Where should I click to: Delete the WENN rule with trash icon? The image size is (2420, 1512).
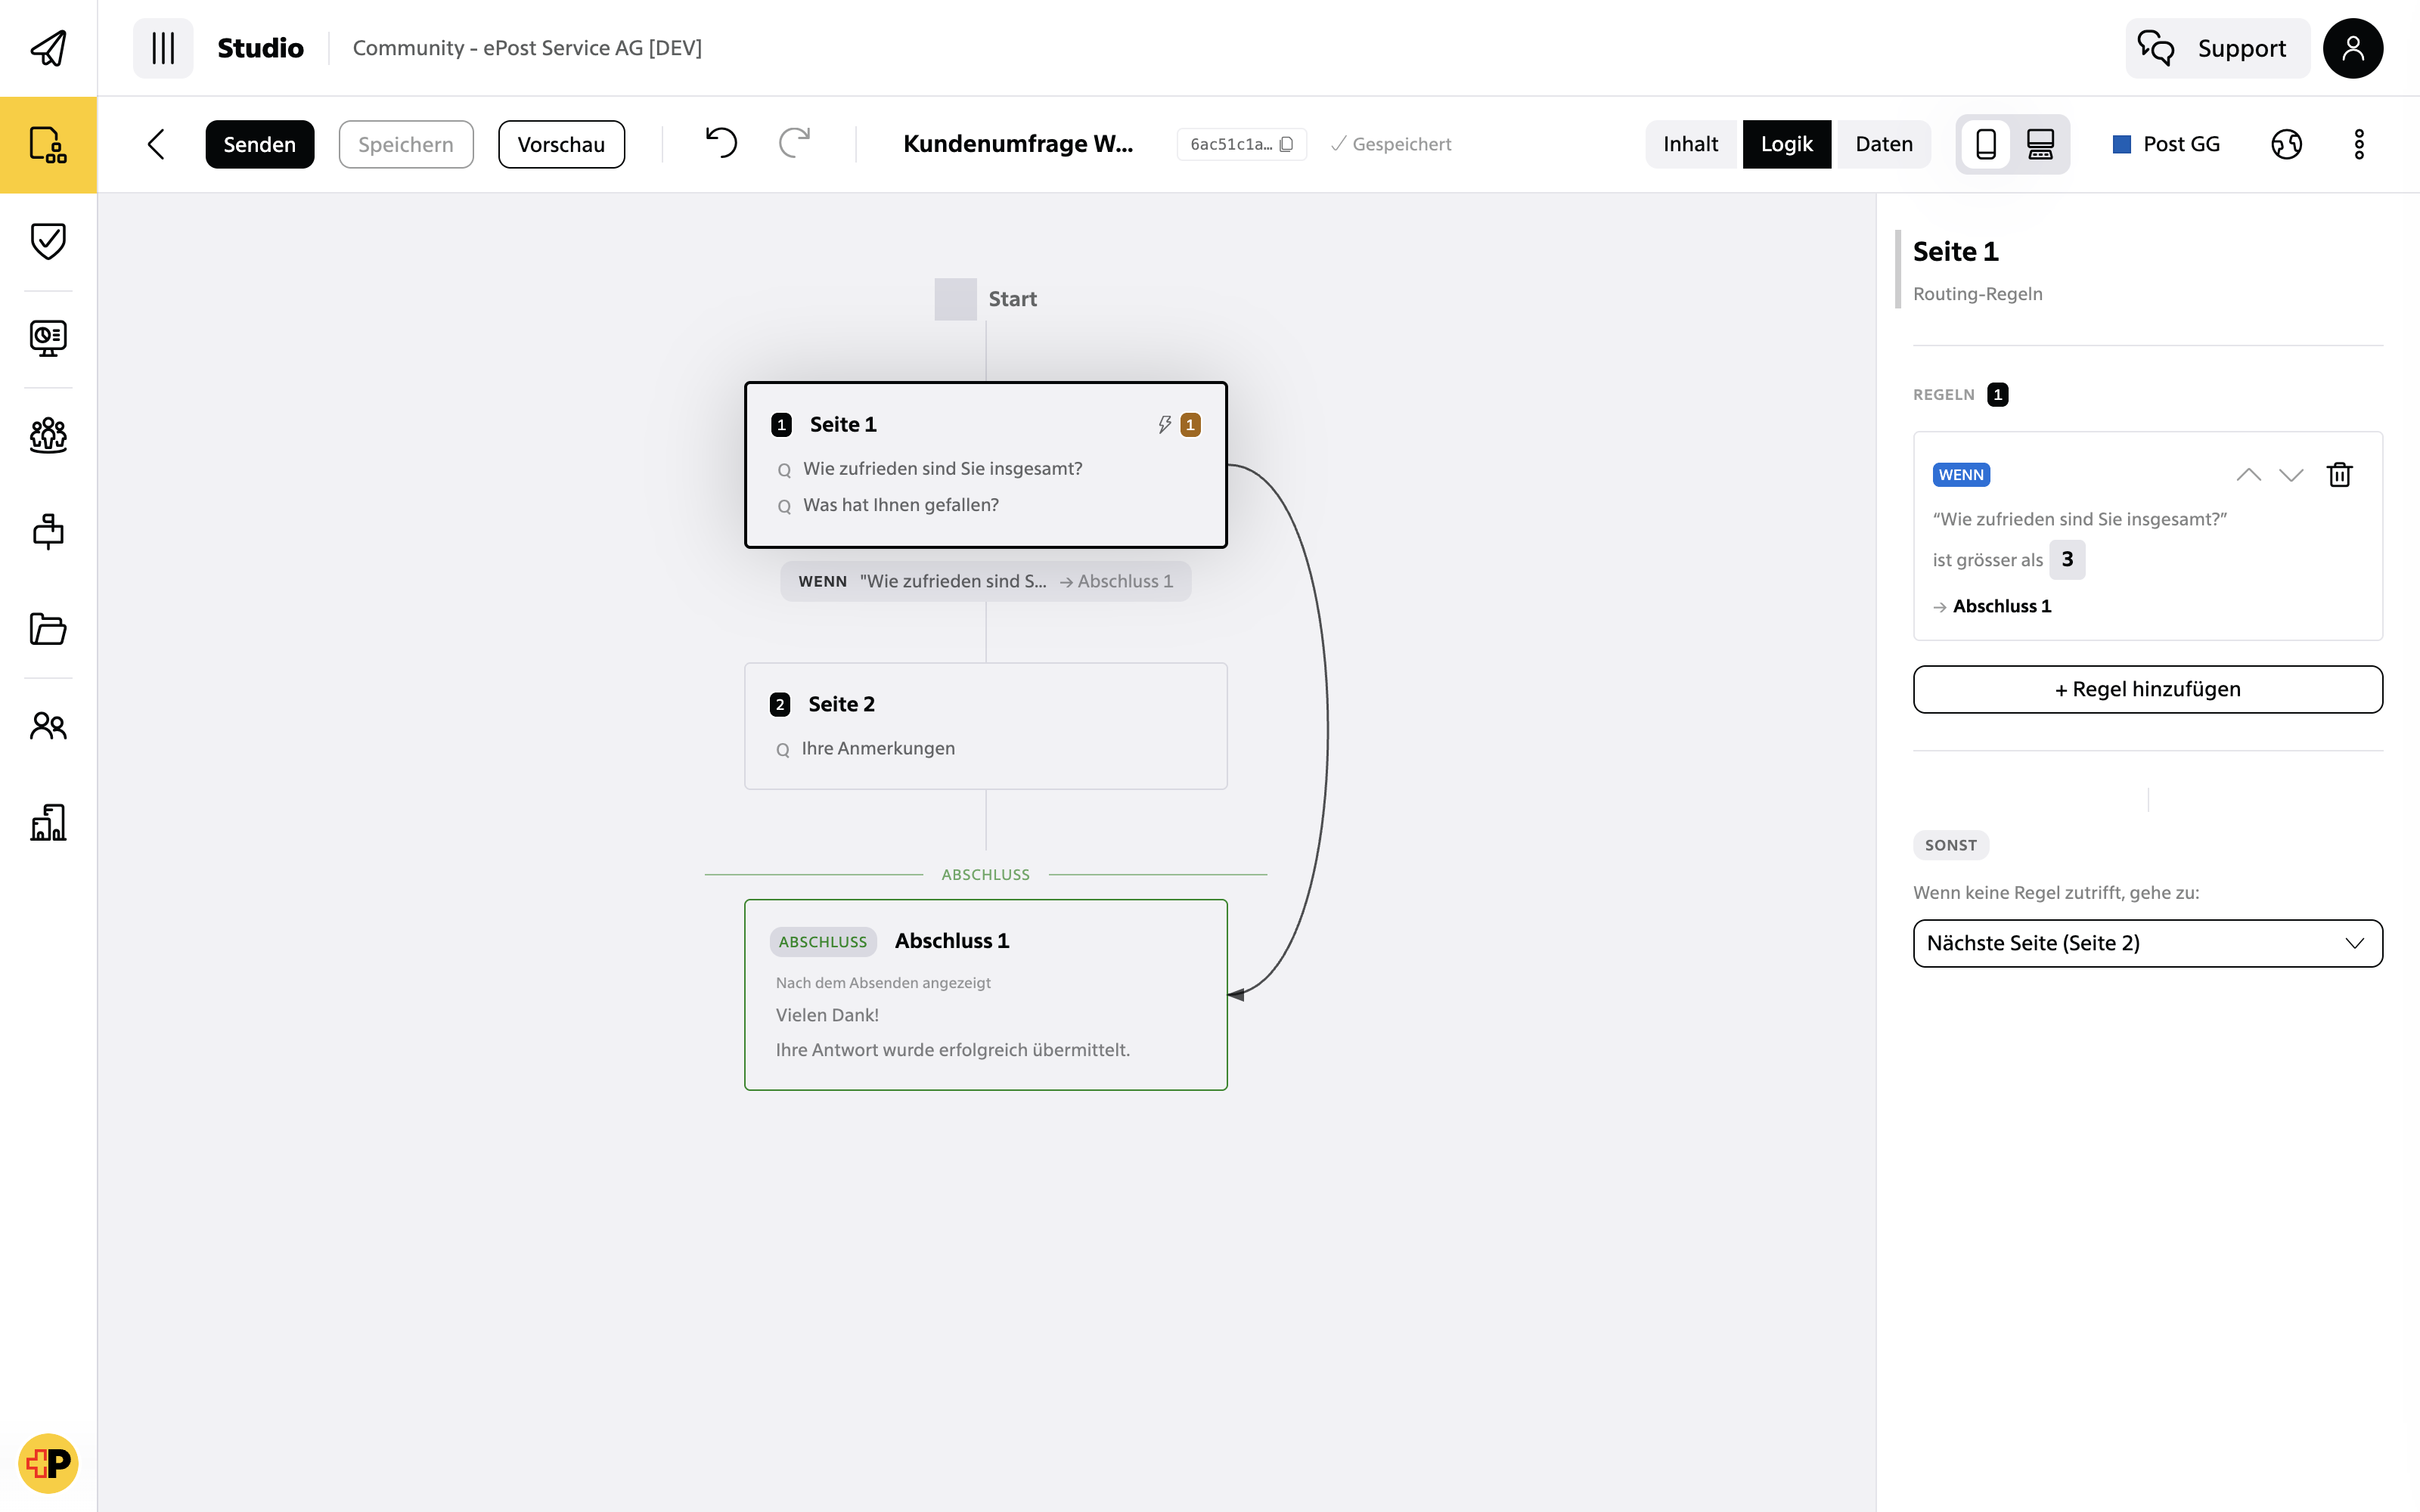coord(2339,474)
